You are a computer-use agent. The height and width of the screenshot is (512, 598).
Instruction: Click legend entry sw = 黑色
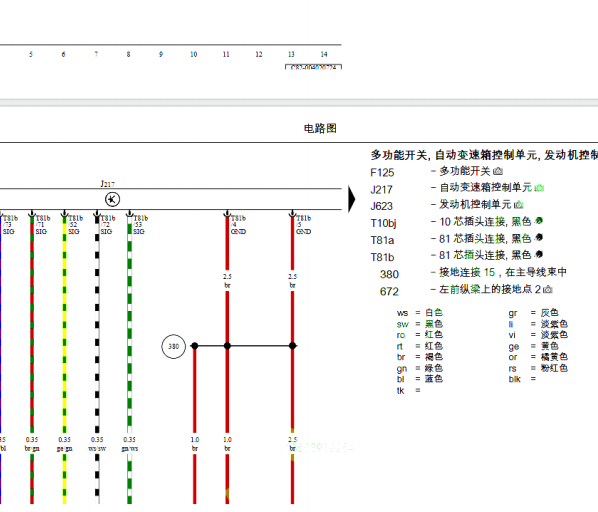click(x=420, y=324)
